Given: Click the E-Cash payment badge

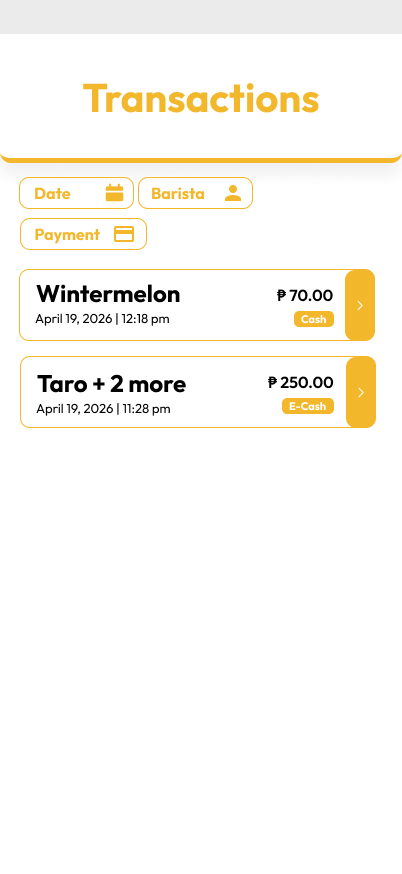Looking at the screenshot, I should [308, 406].
